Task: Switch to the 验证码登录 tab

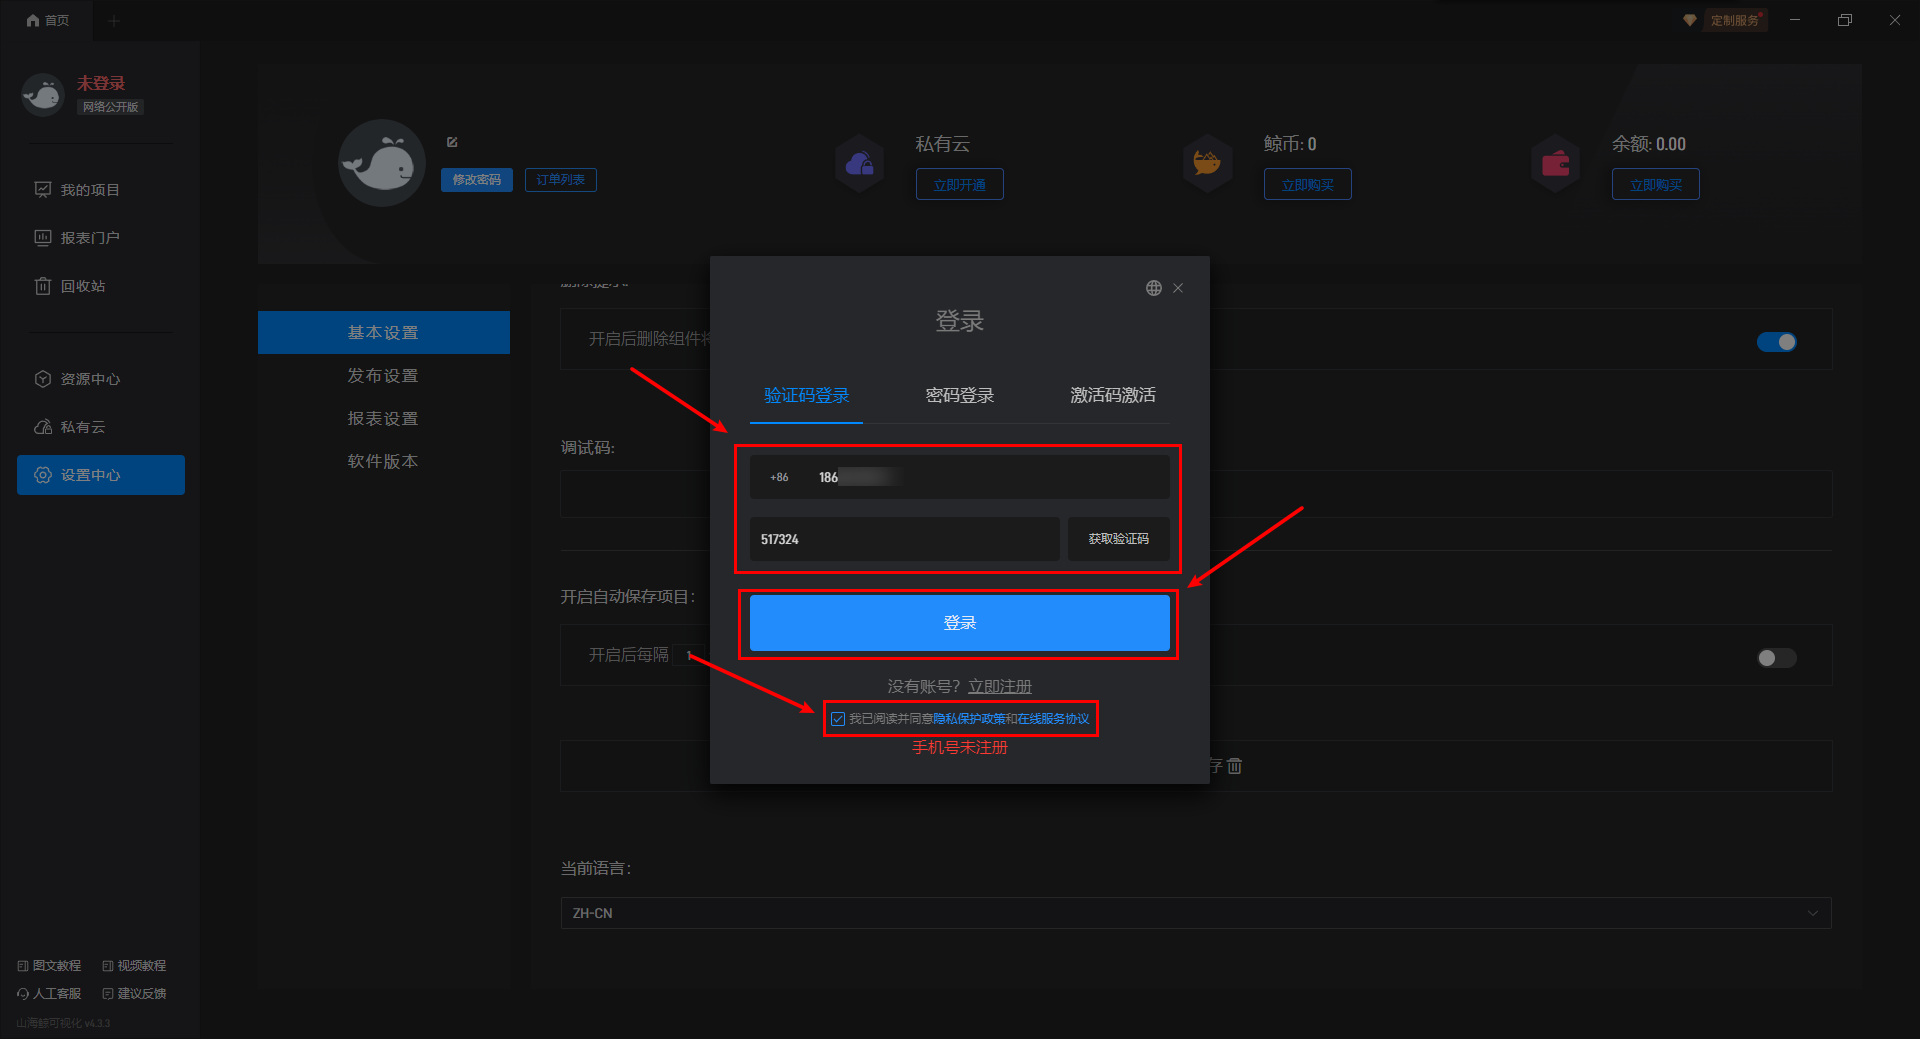Action: (806, 396)
